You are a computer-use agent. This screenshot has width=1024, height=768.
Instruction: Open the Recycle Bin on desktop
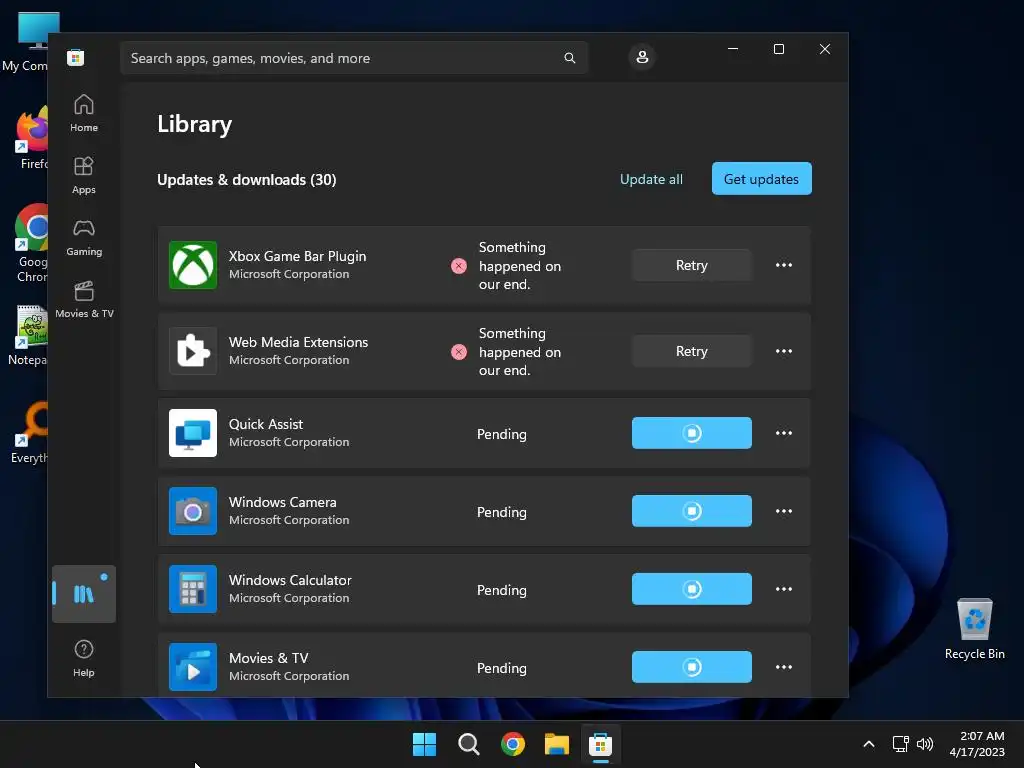[x=974, y=629]
